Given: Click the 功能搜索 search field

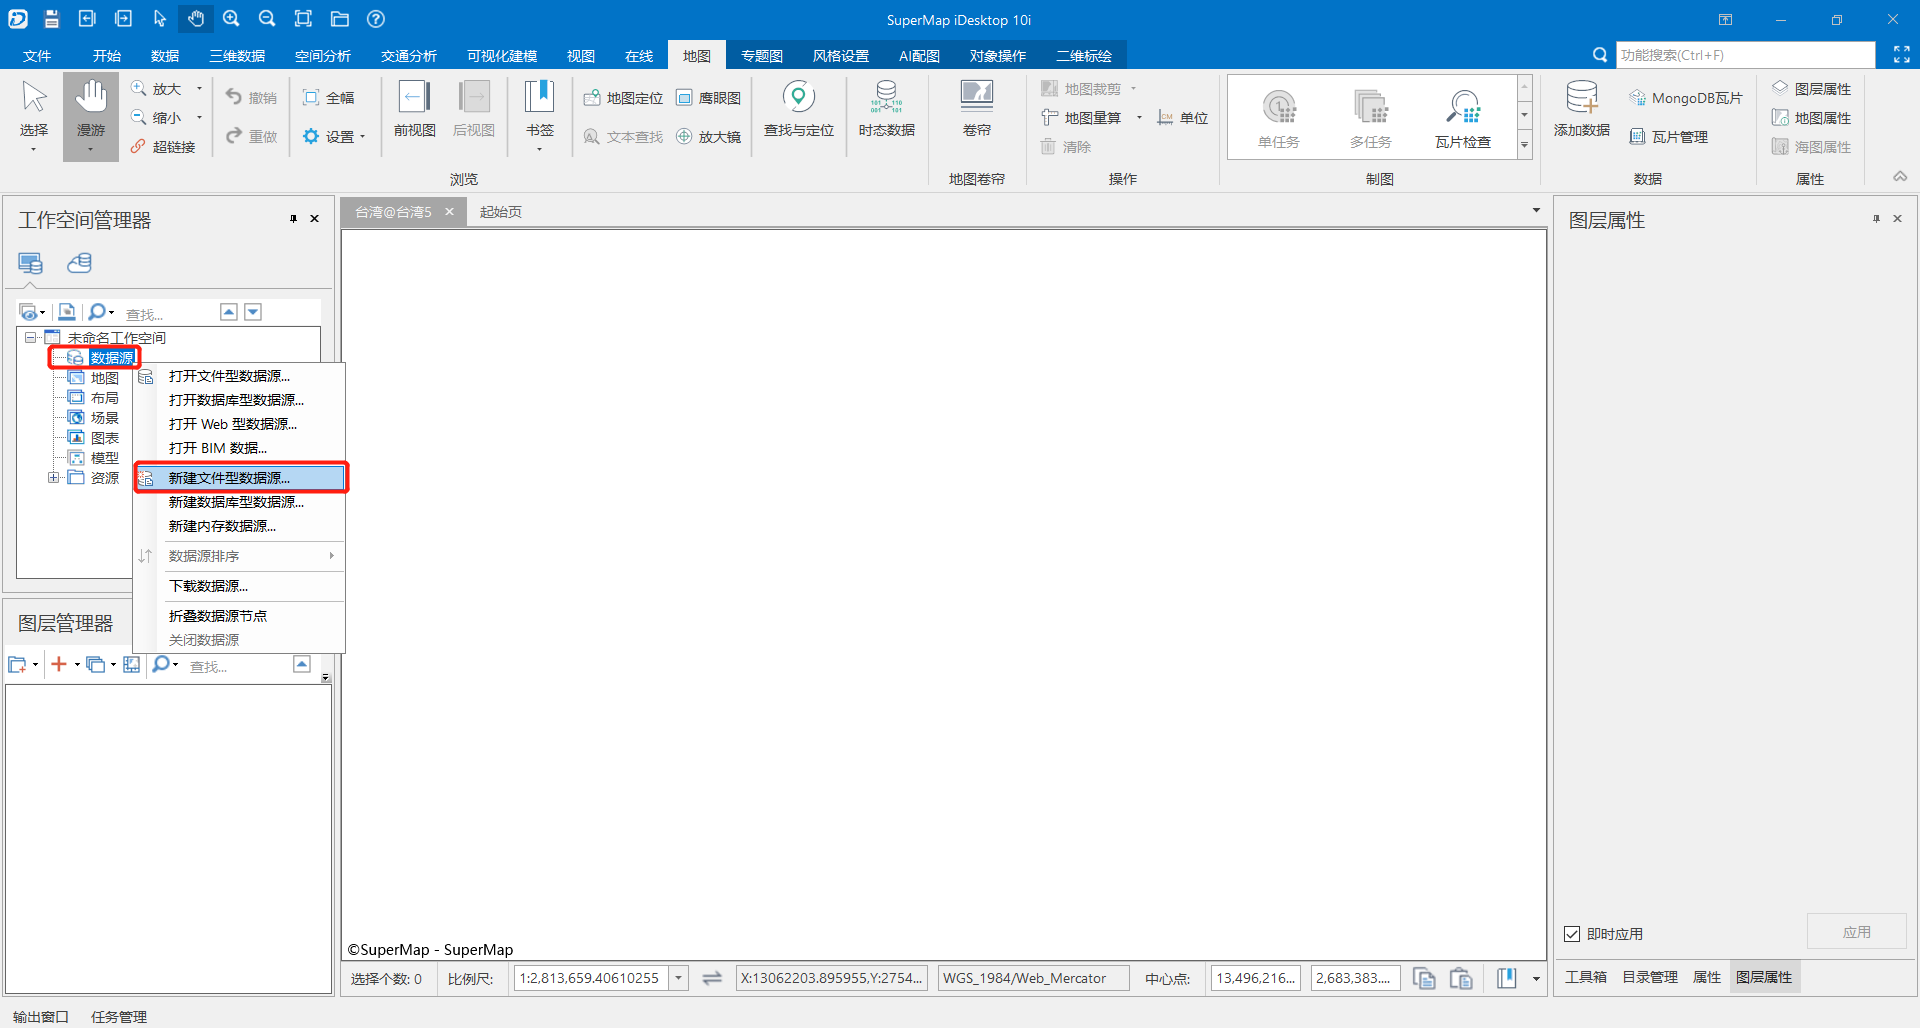Looking at the screenshot, I should tap(1745, 55).
